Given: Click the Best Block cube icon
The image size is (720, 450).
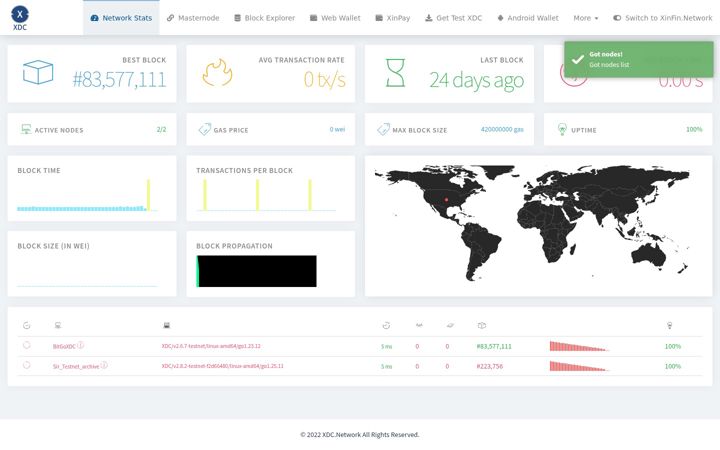Looking at the screenshot, I should 38,72.
